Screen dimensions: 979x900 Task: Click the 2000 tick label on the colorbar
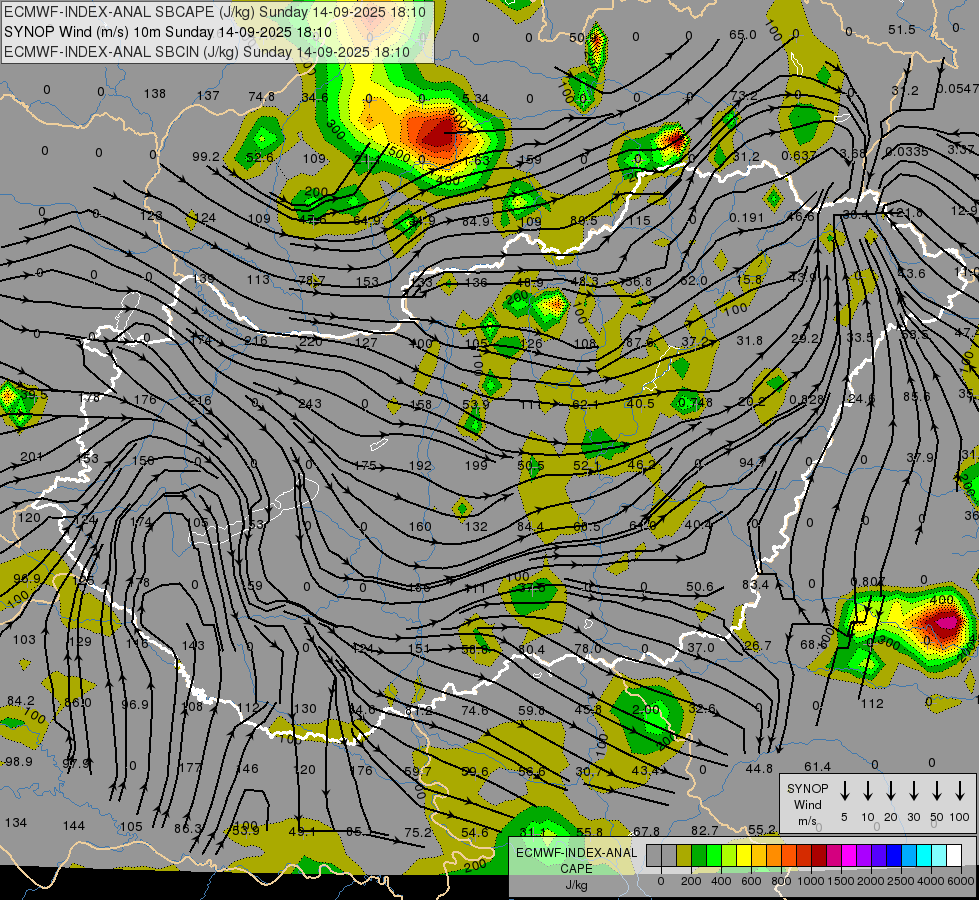[x=871, y=881]
